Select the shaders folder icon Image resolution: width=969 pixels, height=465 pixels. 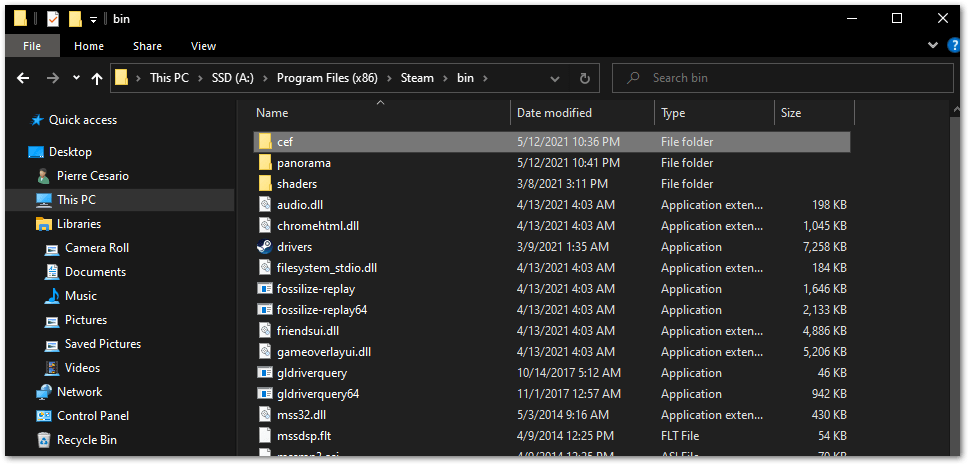(x=265, y=184)
